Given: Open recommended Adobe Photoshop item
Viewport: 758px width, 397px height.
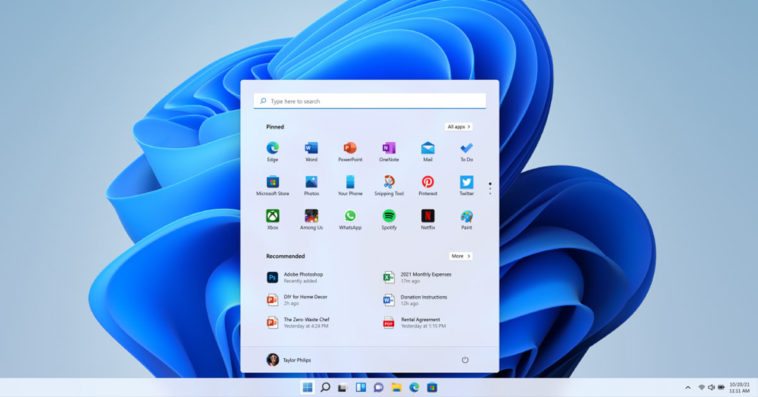Looking at the screenshot, I should pyautogui.click(x=295, y=277).
